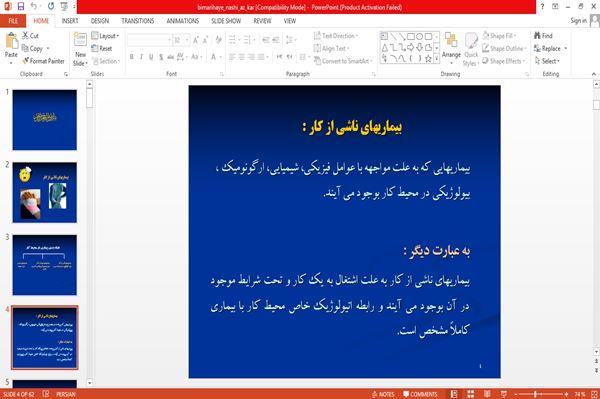Open Quick Styles gallery

tap(471, 50)
